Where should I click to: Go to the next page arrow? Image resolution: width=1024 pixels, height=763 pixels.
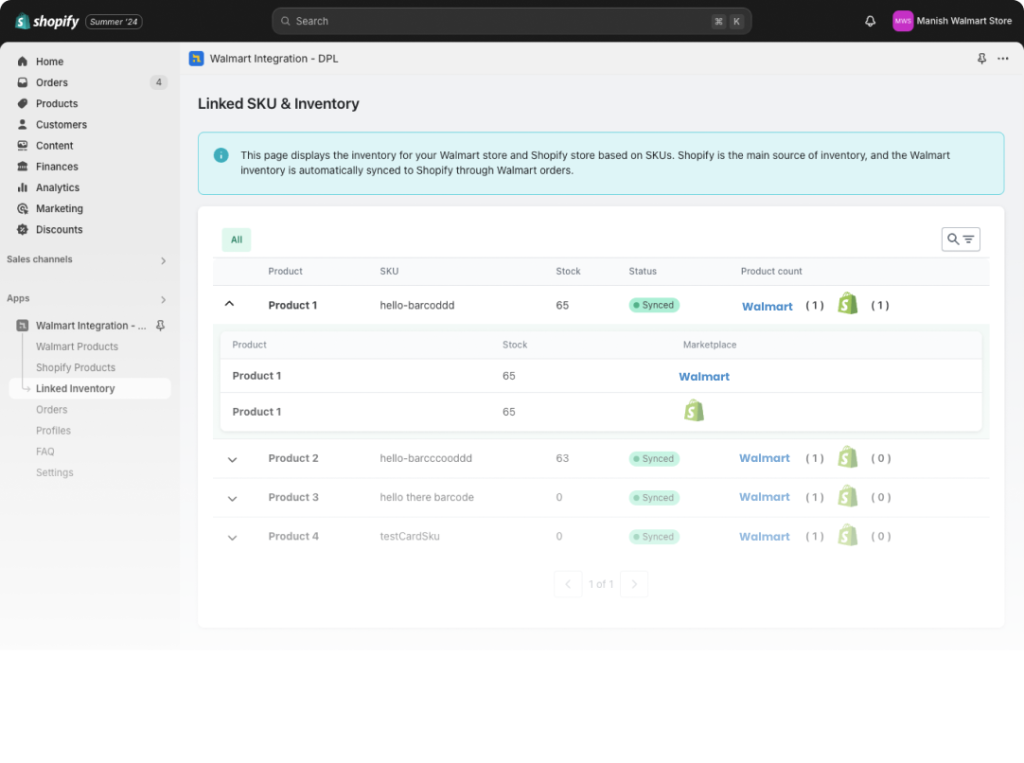click(x=633, y=584)
